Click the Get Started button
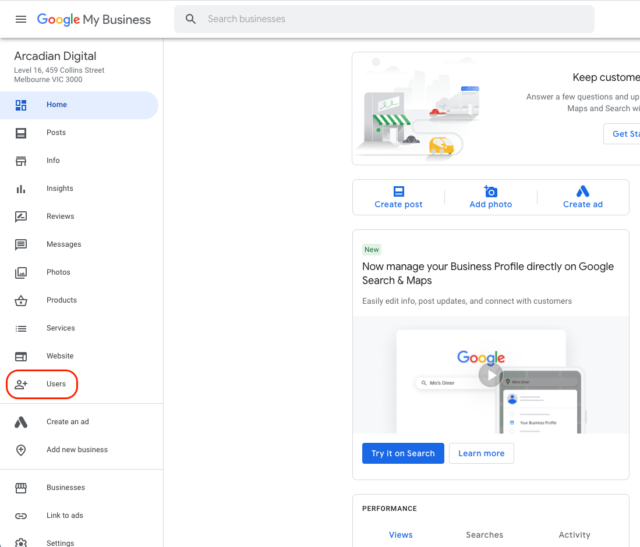Viewport: 640px width, 547px height. [x=622, y=134]
